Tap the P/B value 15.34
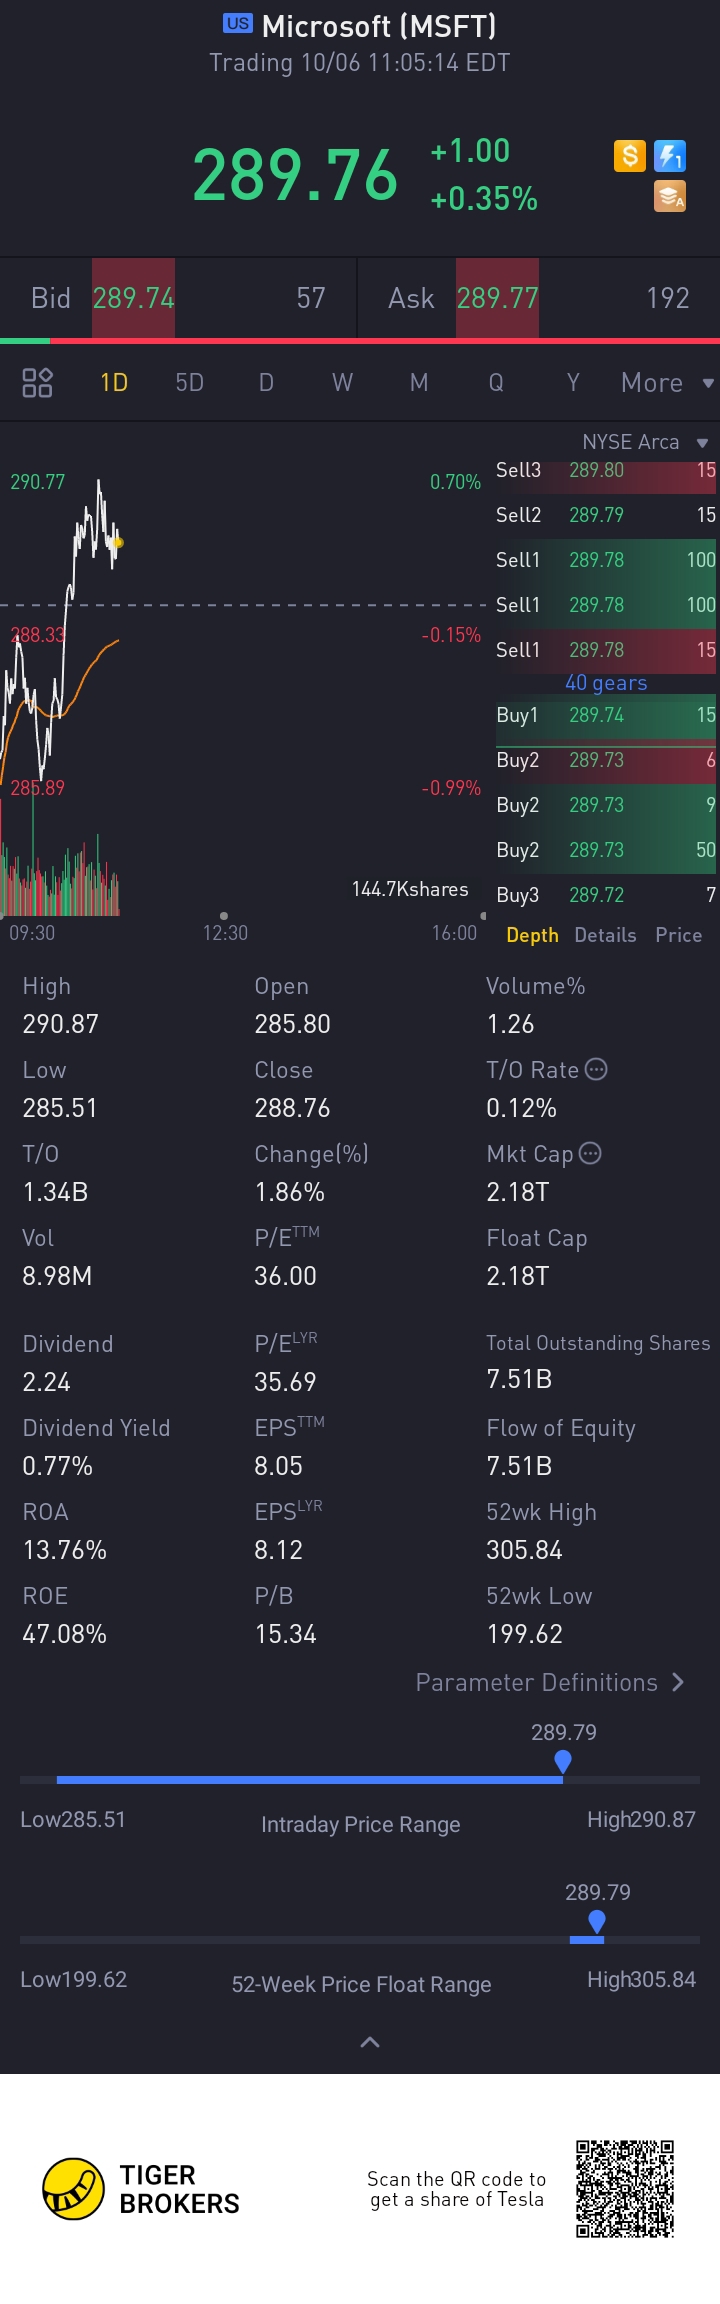Viewport: 720px width, 2304px height. [285, 1634]
